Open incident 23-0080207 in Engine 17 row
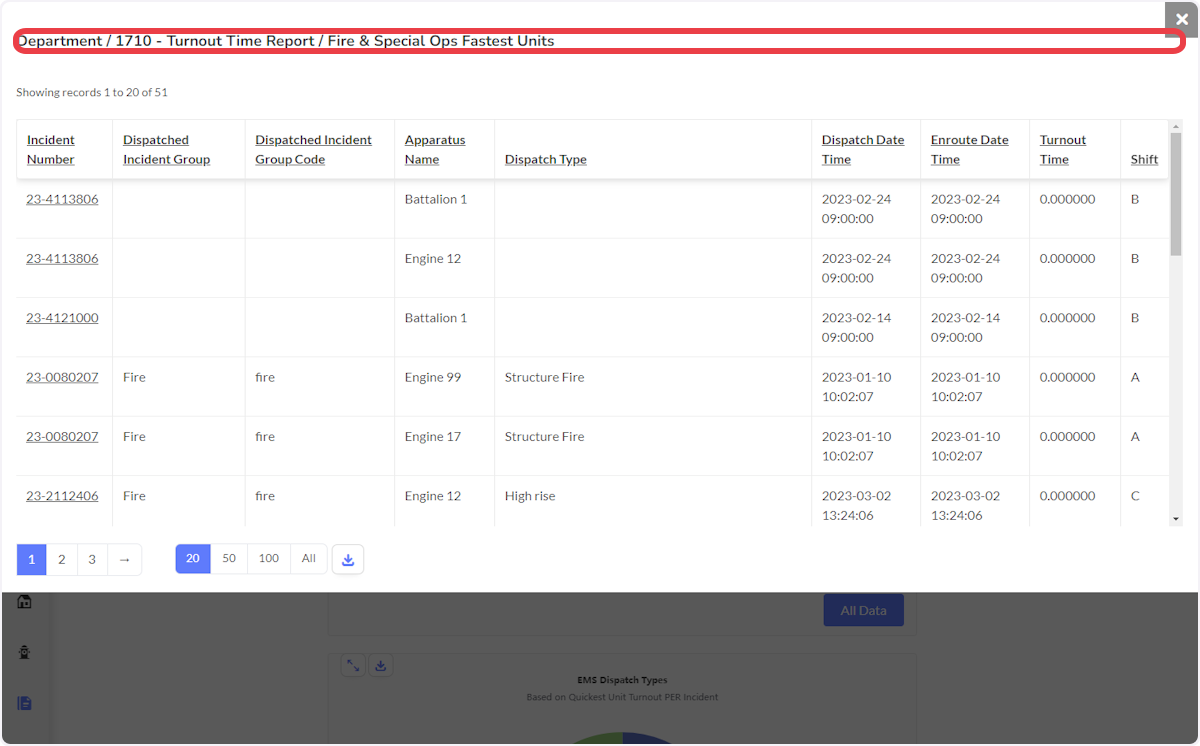 (x=62, y=437)
